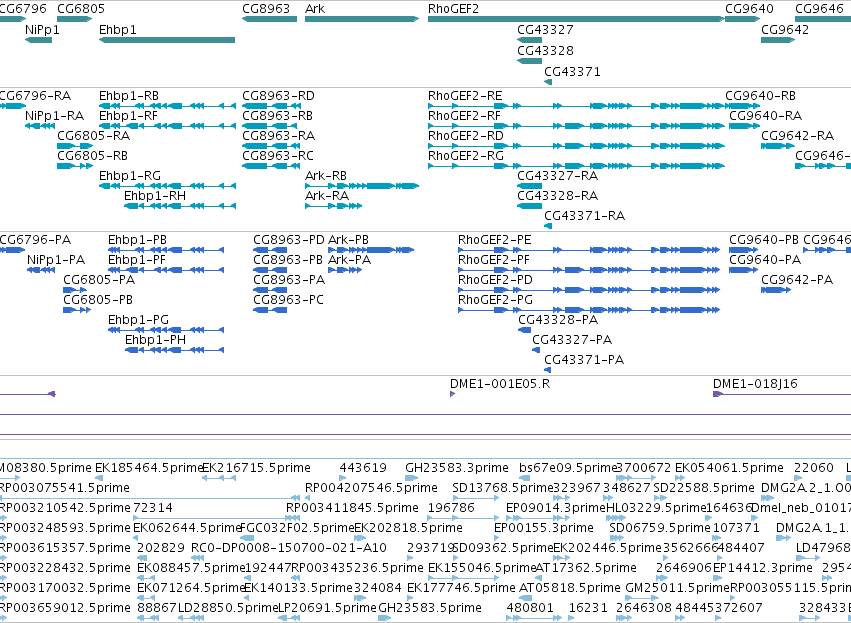Select protein label CG6805-PA
The width and height of the screenshot is (851, 623).
tap(99, 280)
